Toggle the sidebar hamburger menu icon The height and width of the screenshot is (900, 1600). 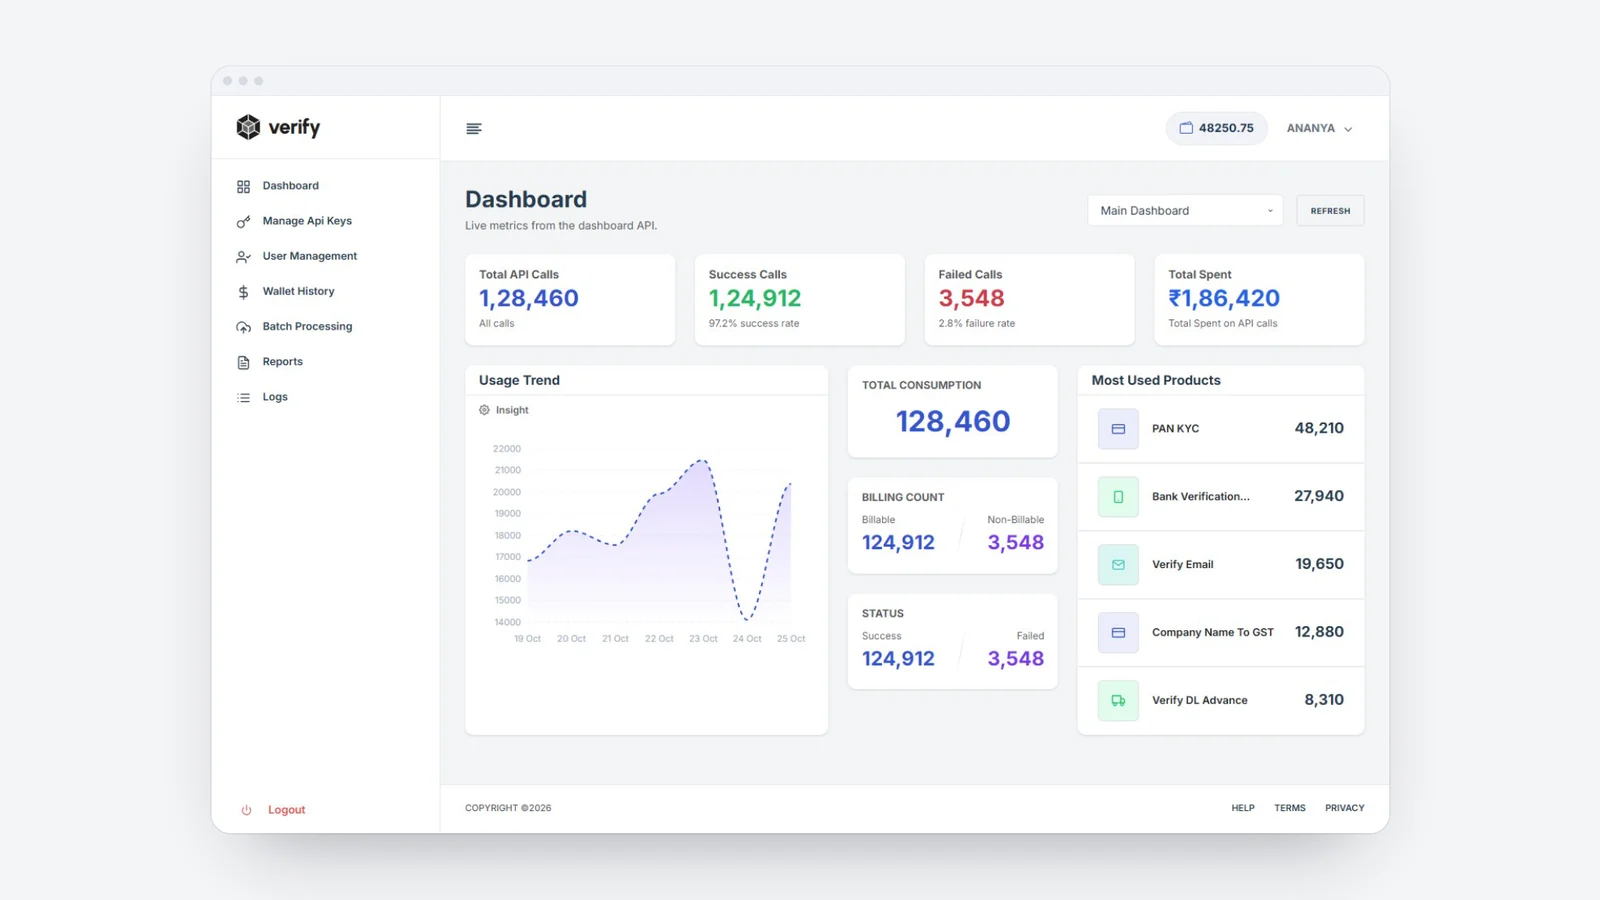pyautogui.click(x=474, y=128)
